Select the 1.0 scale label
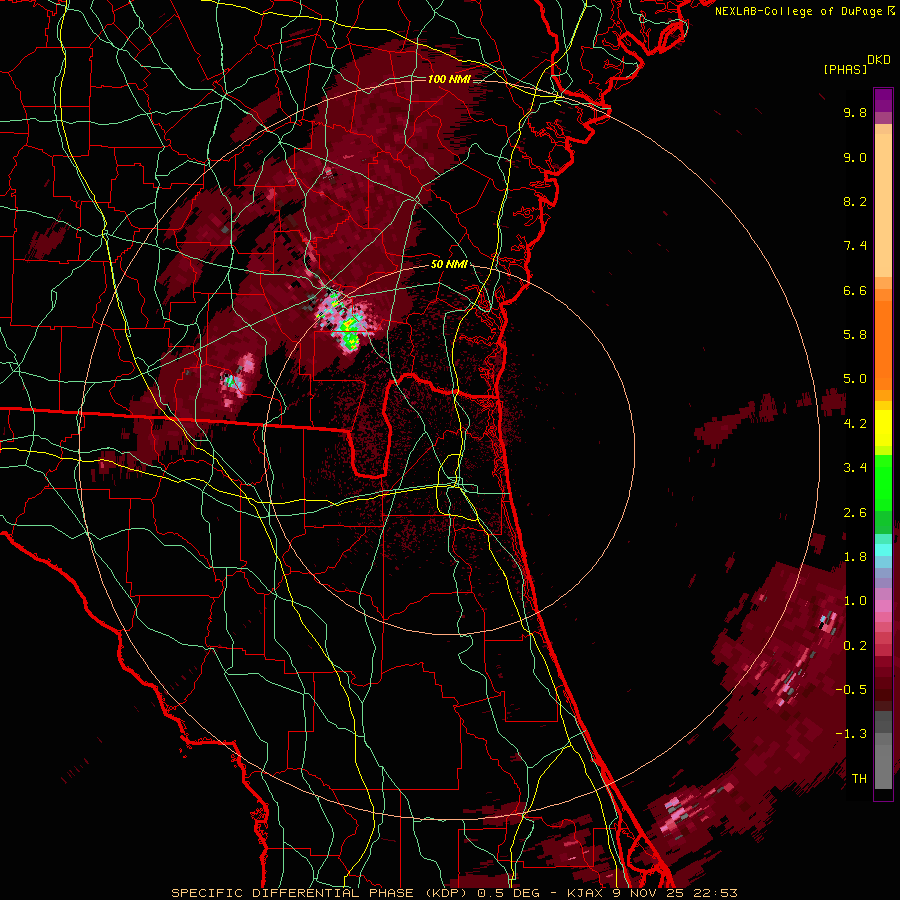Screen dimensions: 900x900 tap(855, 601)
